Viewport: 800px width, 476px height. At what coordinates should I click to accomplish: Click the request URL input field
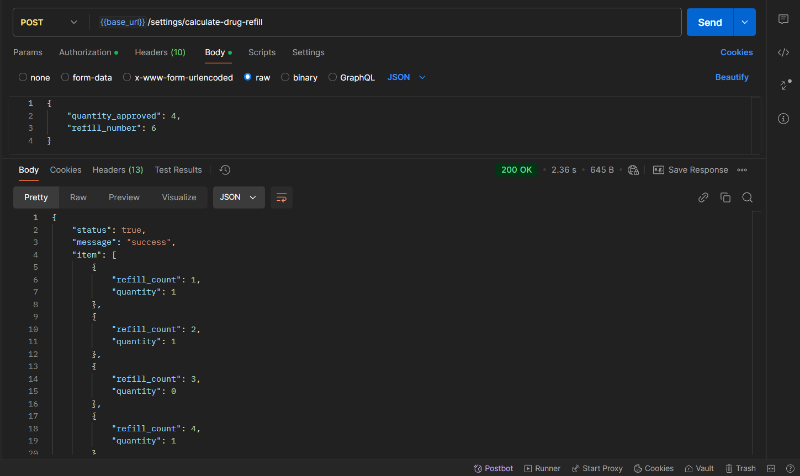point(386,22)
